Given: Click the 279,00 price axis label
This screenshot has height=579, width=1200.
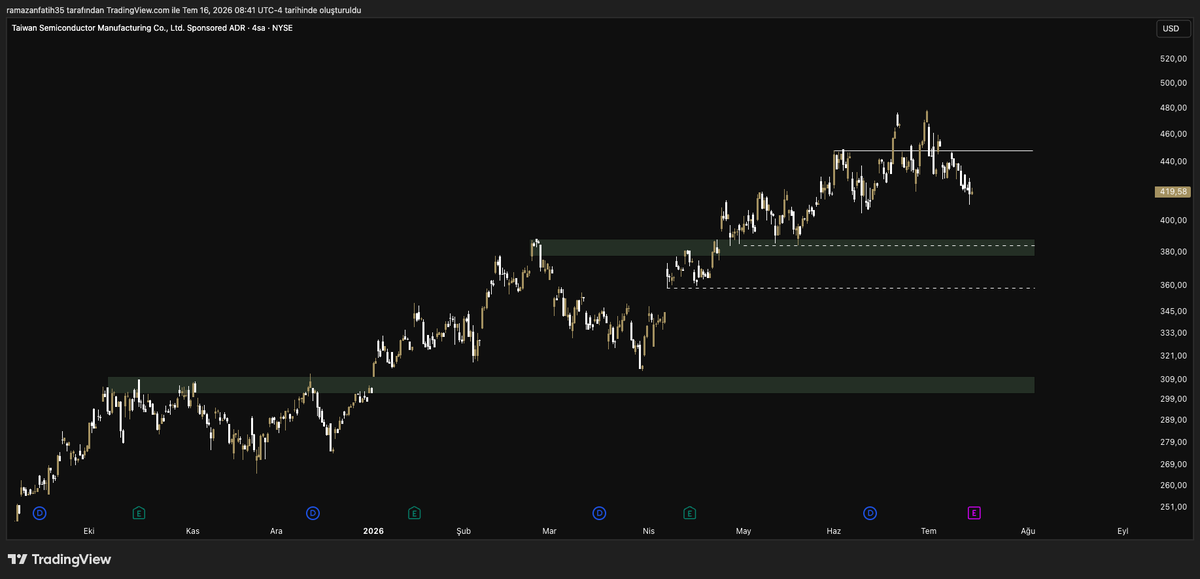Looking at the screenshot, I should coord(1172,442).
